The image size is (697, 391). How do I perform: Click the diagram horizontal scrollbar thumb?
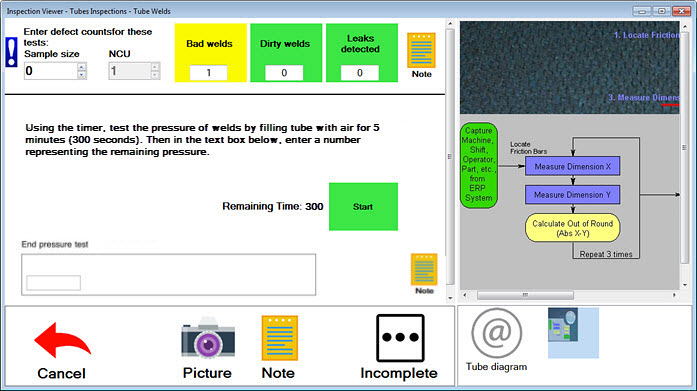(x=525, y=295)
